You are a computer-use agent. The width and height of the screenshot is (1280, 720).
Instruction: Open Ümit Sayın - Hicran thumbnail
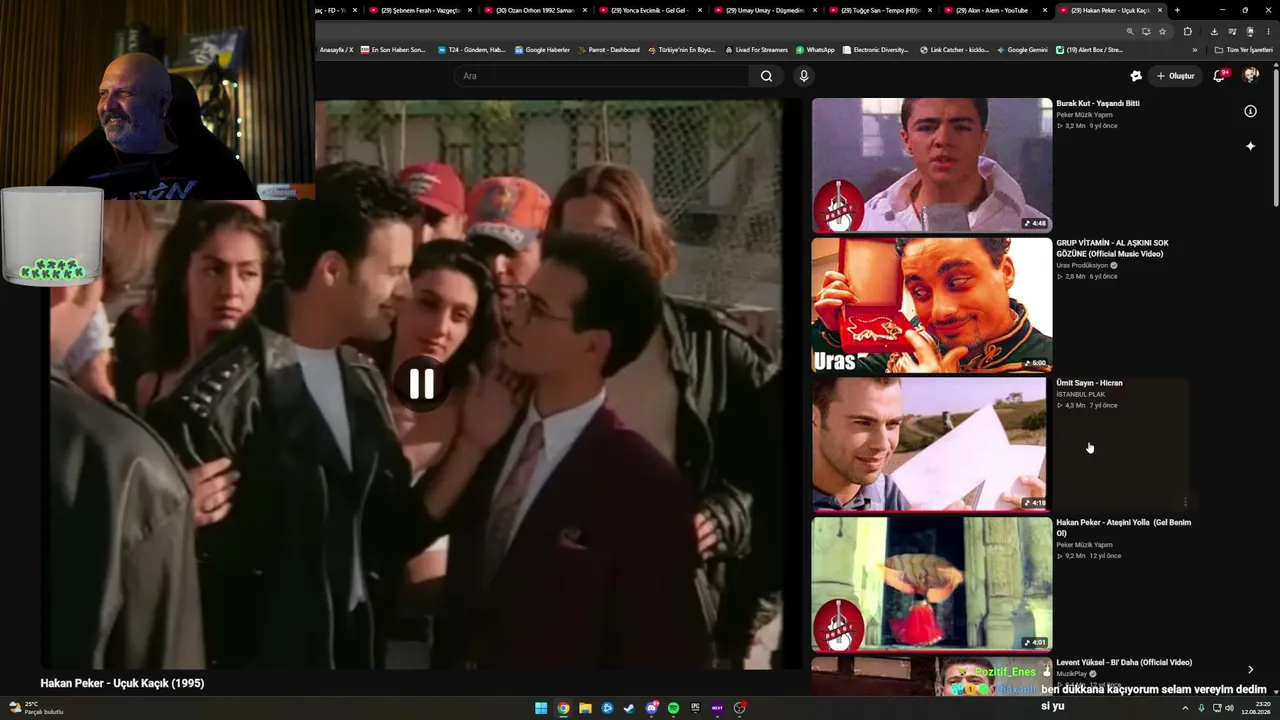point(932,444)
